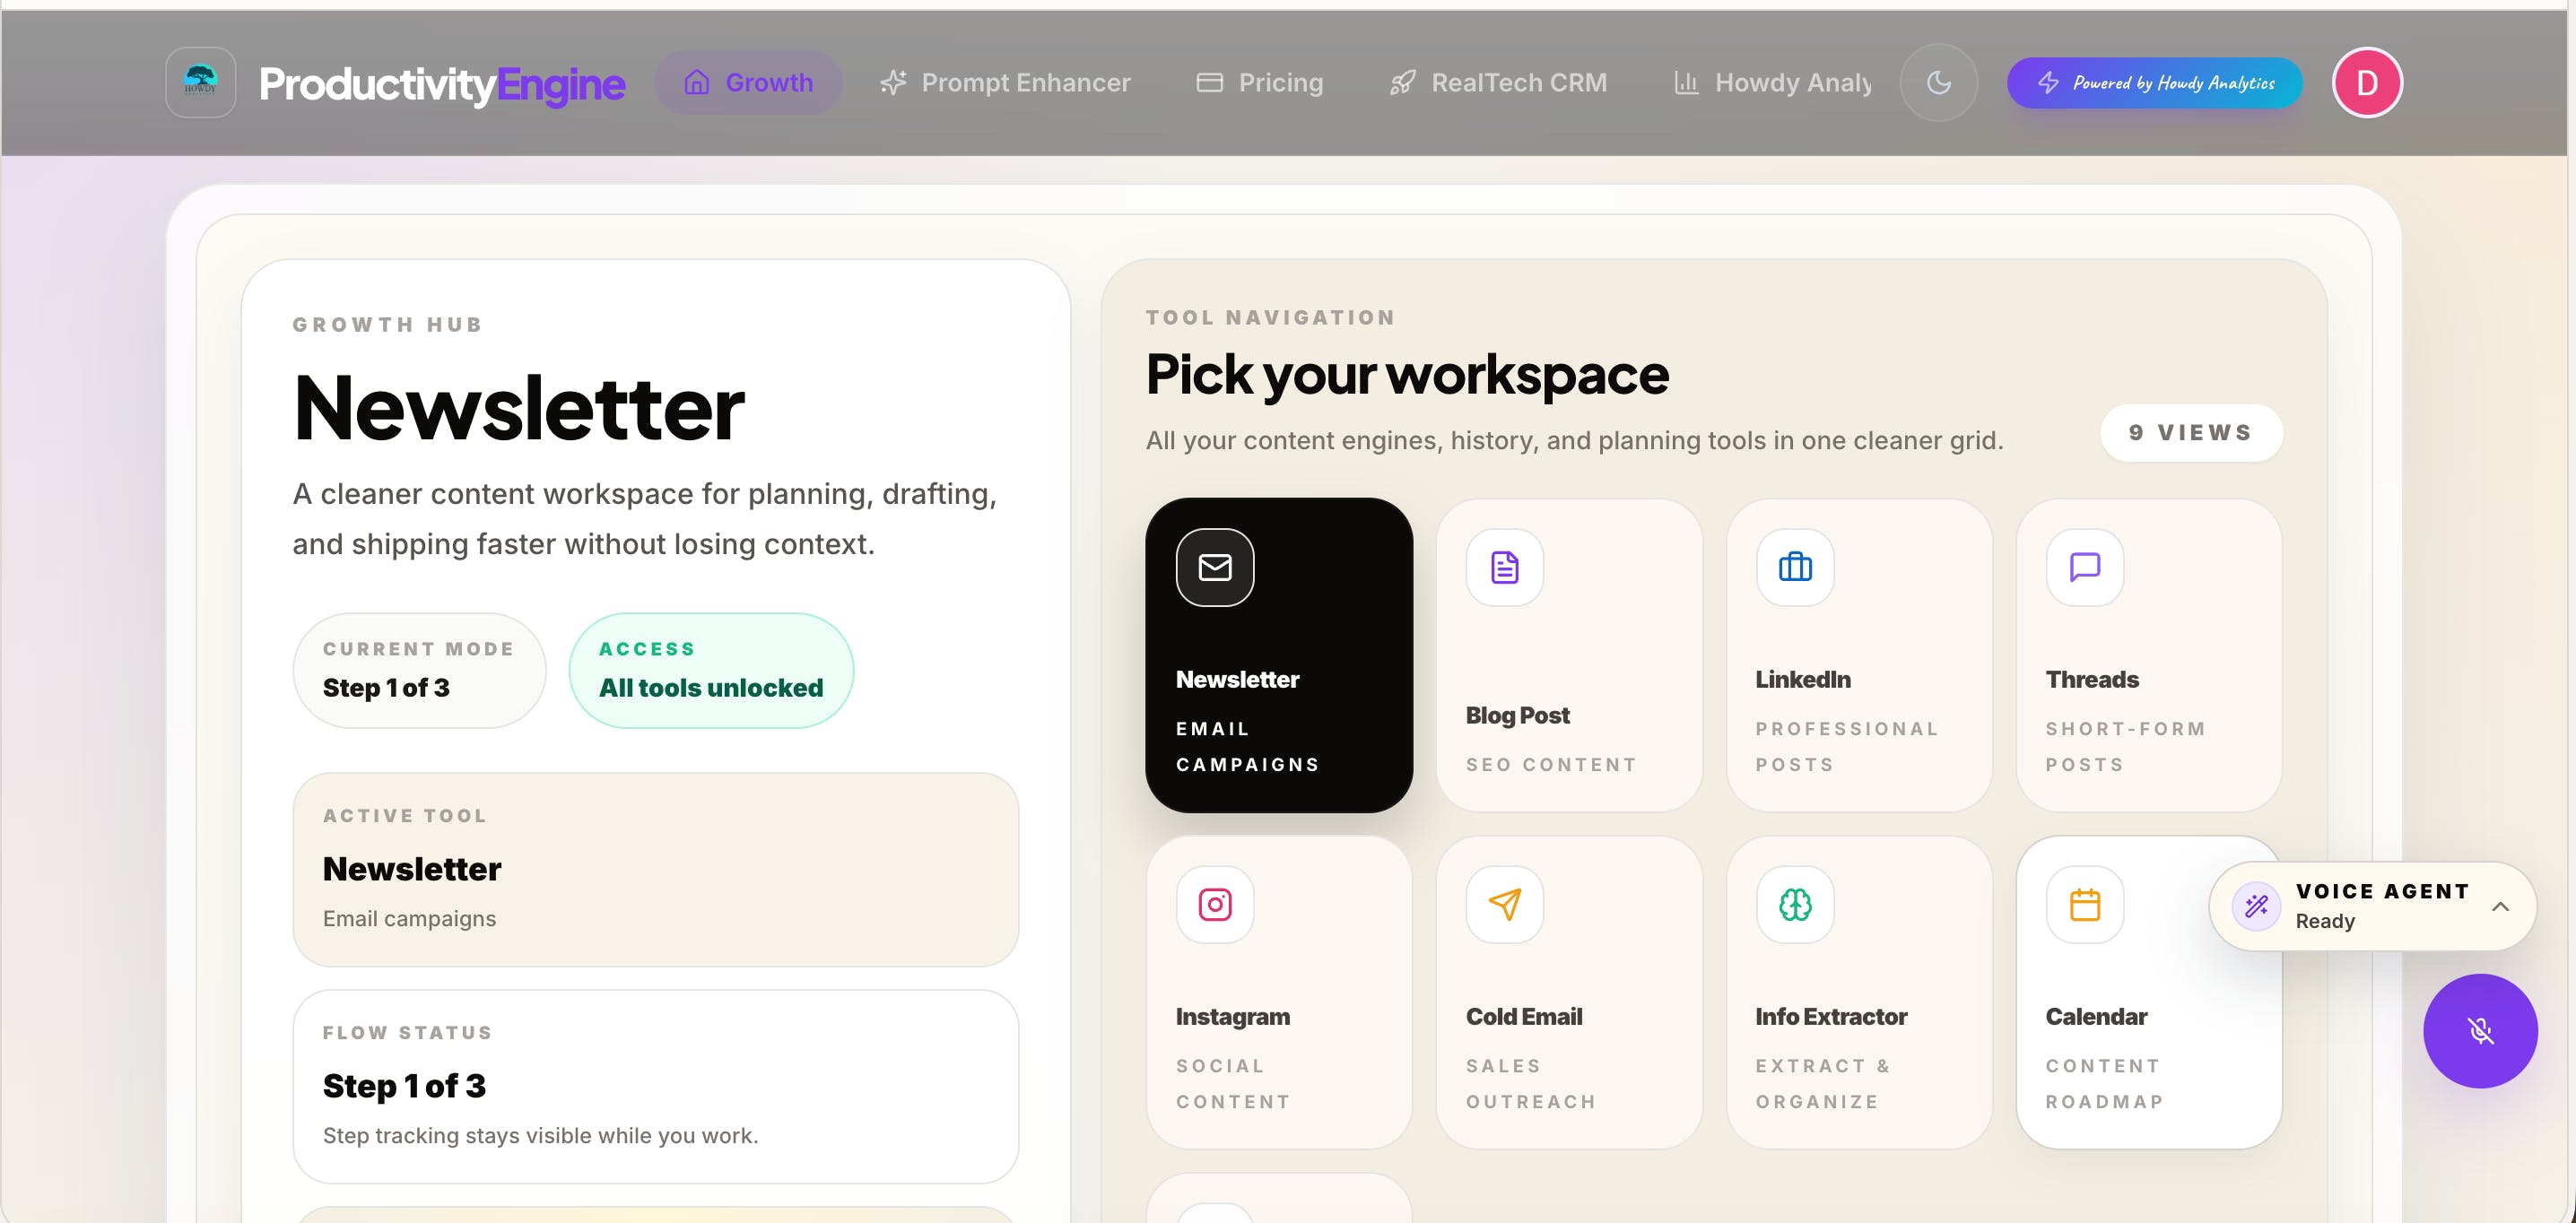The width and height of the screenshot is (2576, 1223).
Task: Select the LinkedIn briefcase icon
Action: [1794, 567]
